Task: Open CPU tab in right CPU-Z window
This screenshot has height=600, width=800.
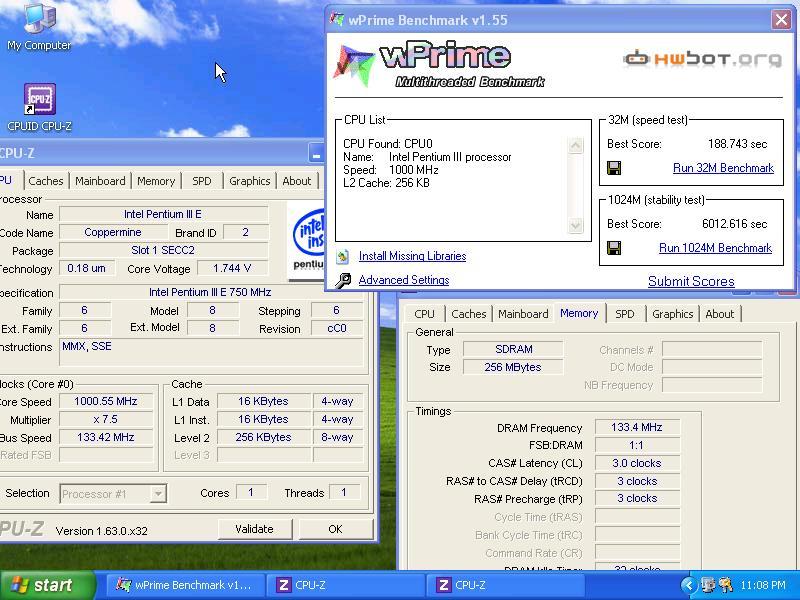Action: pos(424,314)
